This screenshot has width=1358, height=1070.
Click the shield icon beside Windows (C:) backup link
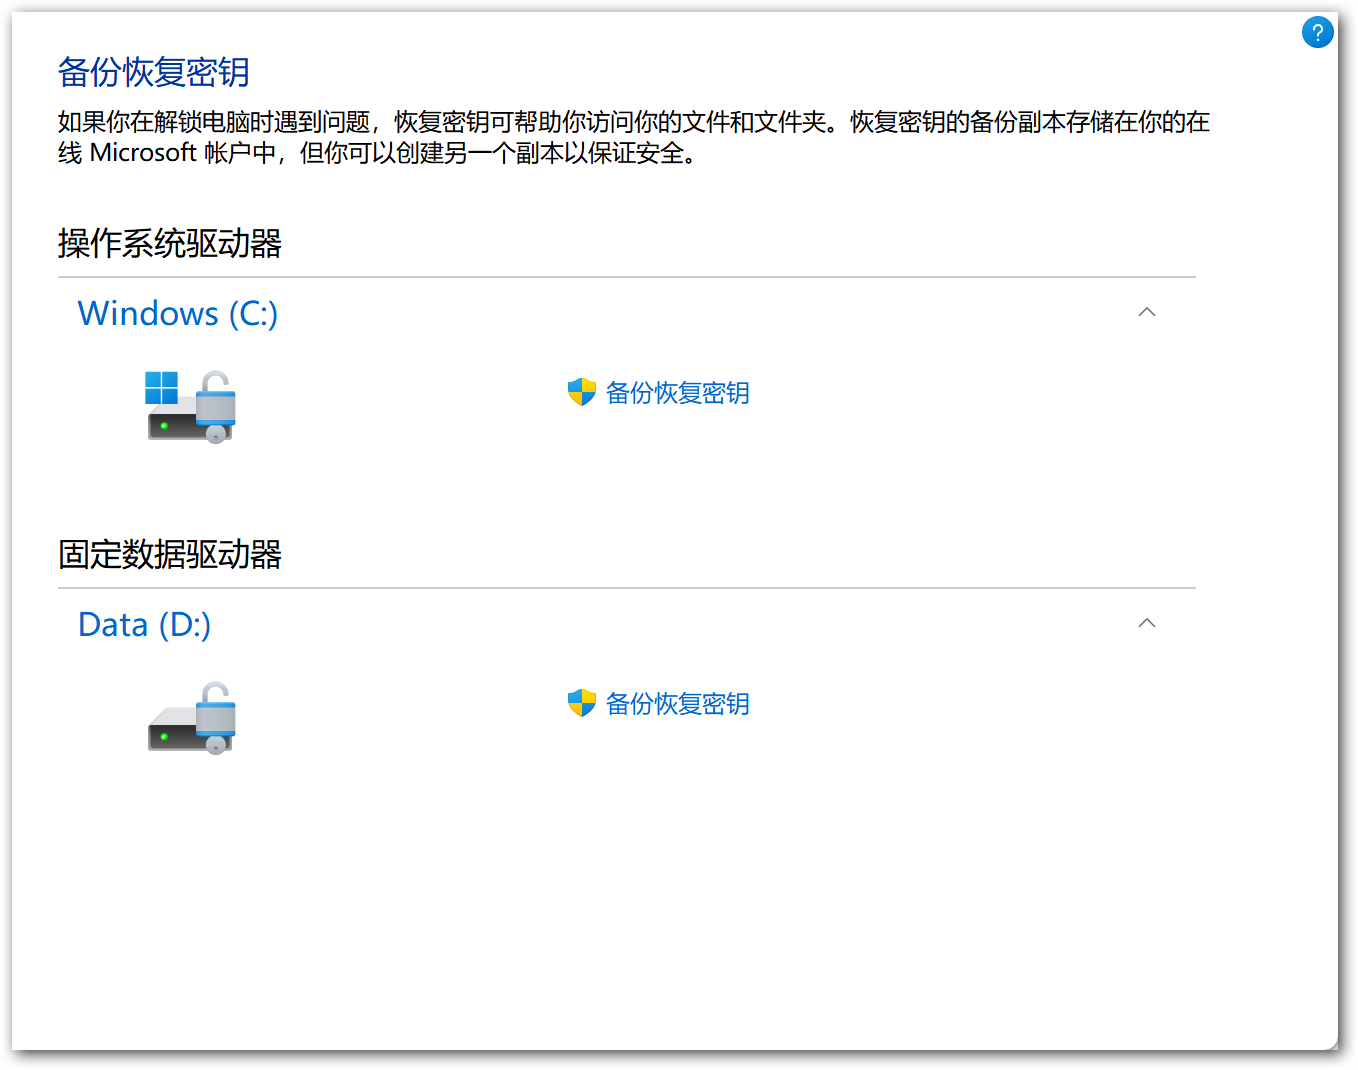click(x=582, y=392)
